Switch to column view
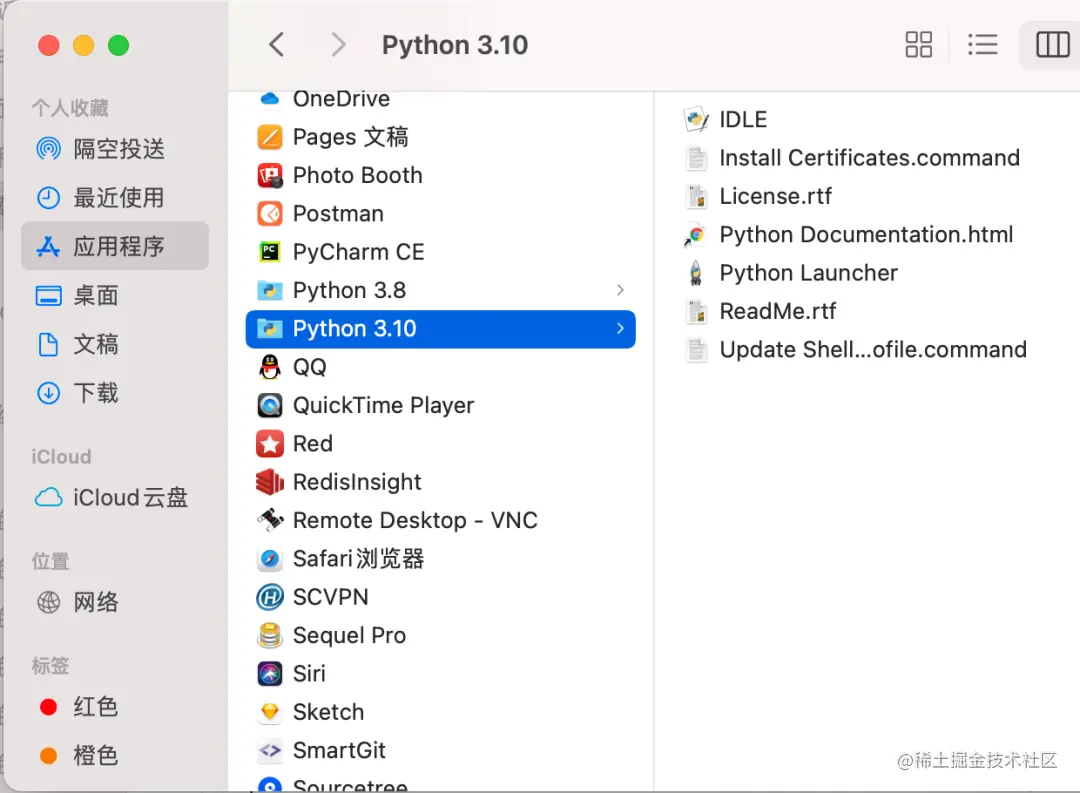The height and width of the screenshot is (793, 1080). (1052, 45)
